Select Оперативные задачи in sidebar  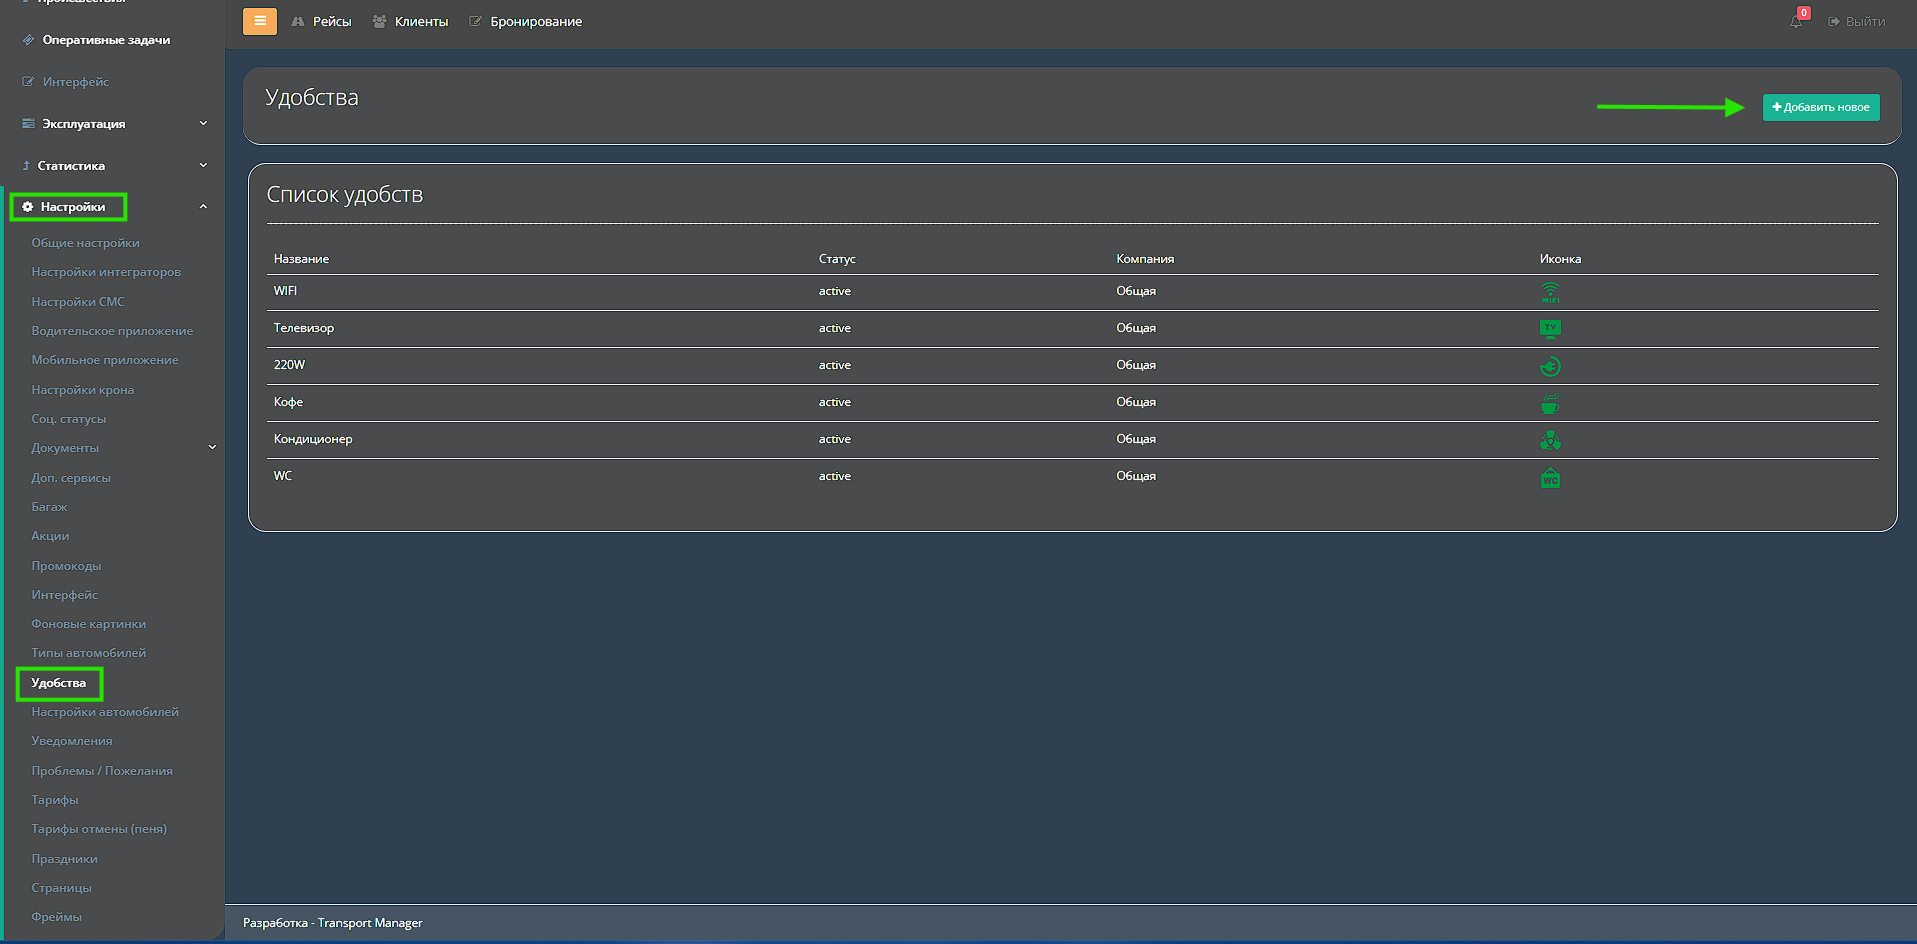pyautogui.click(x=106, y=40)
